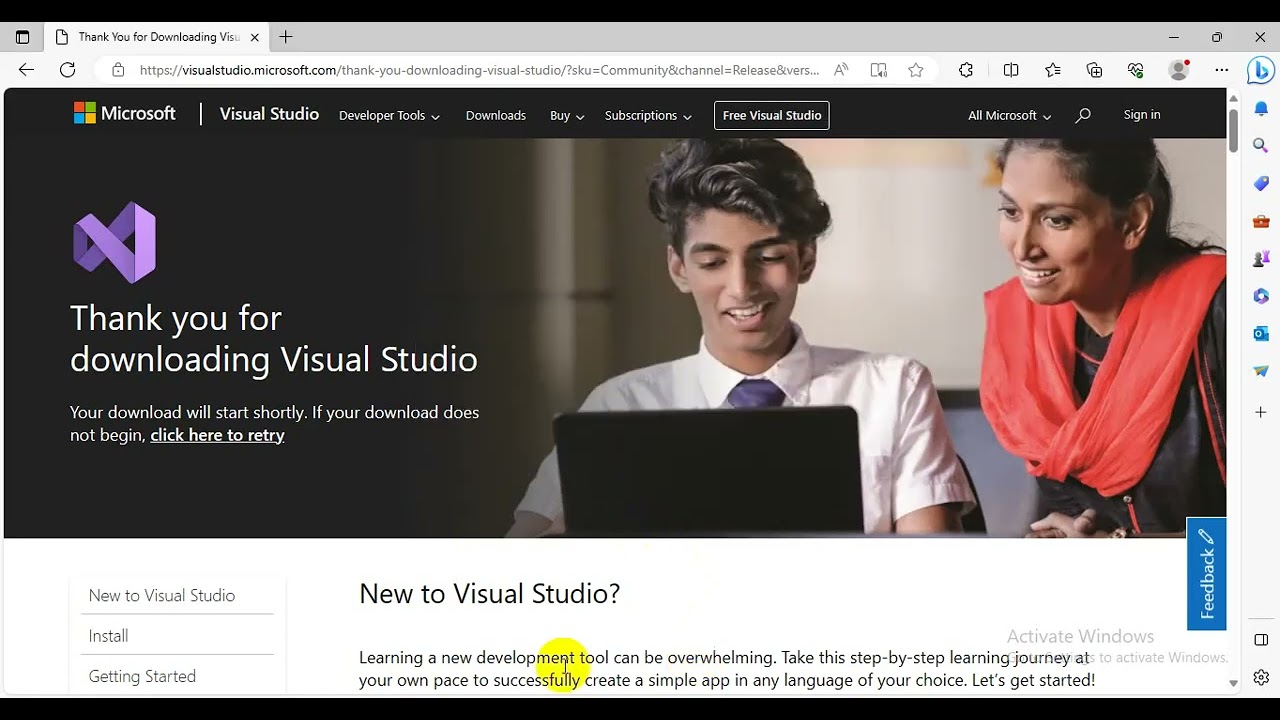Toggle sidebar visibility icon
This screenshot has width=1280, height=720.
click(x=1261, y=640)
